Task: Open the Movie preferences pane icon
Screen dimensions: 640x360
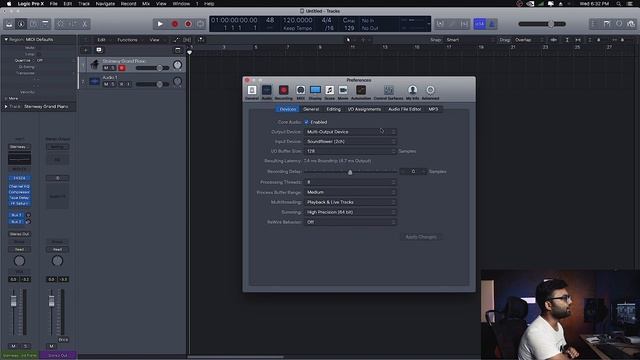Action: point(343,92)
